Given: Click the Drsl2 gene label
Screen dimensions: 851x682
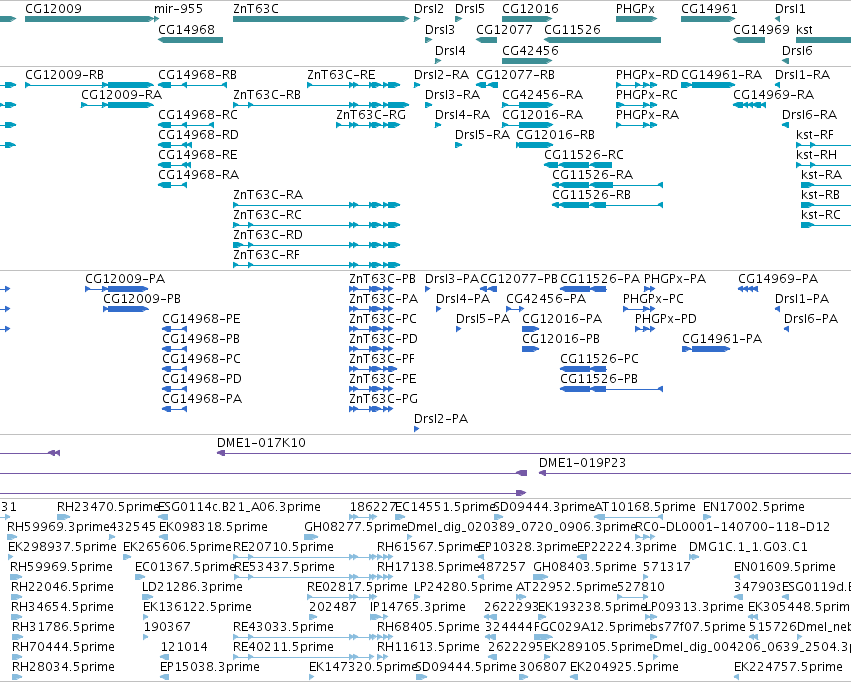Looking at the screenshot, I should pyautogui.click(x=429, y=9).
